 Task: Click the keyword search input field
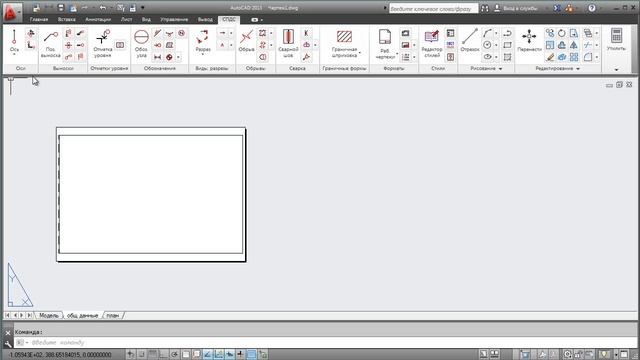pyautogui.click(x=433, y=8)
